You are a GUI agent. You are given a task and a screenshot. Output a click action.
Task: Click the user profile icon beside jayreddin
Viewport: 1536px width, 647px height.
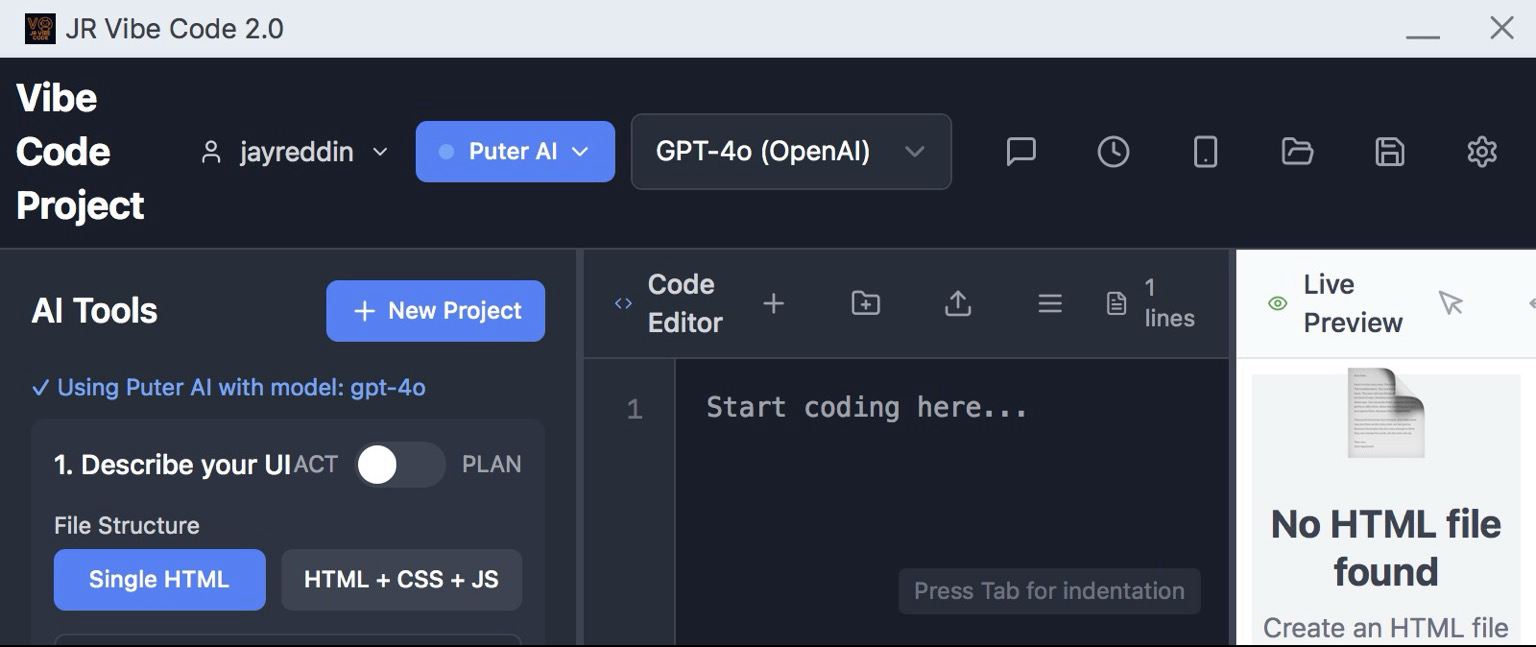pos(211,152)
